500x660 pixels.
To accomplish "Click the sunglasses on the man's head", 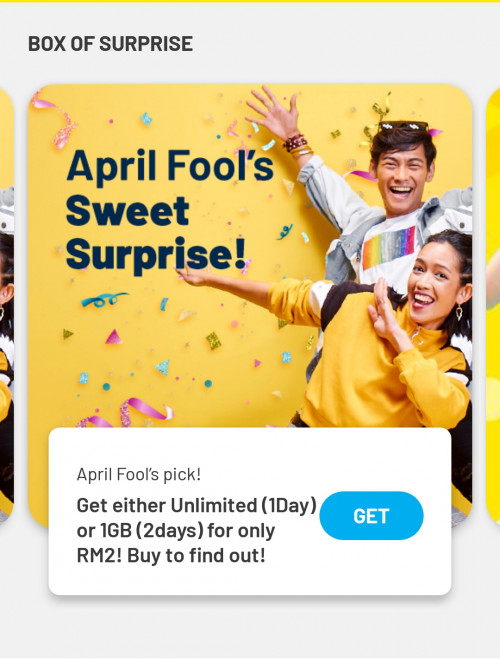I will tap(403, 126).
